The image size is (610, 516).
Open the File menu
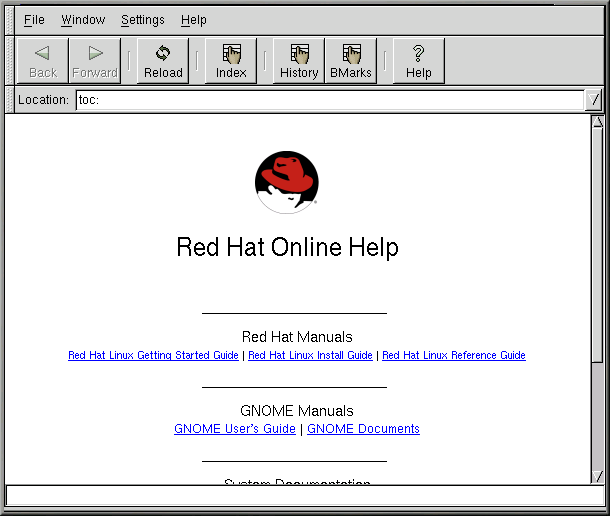34,20
